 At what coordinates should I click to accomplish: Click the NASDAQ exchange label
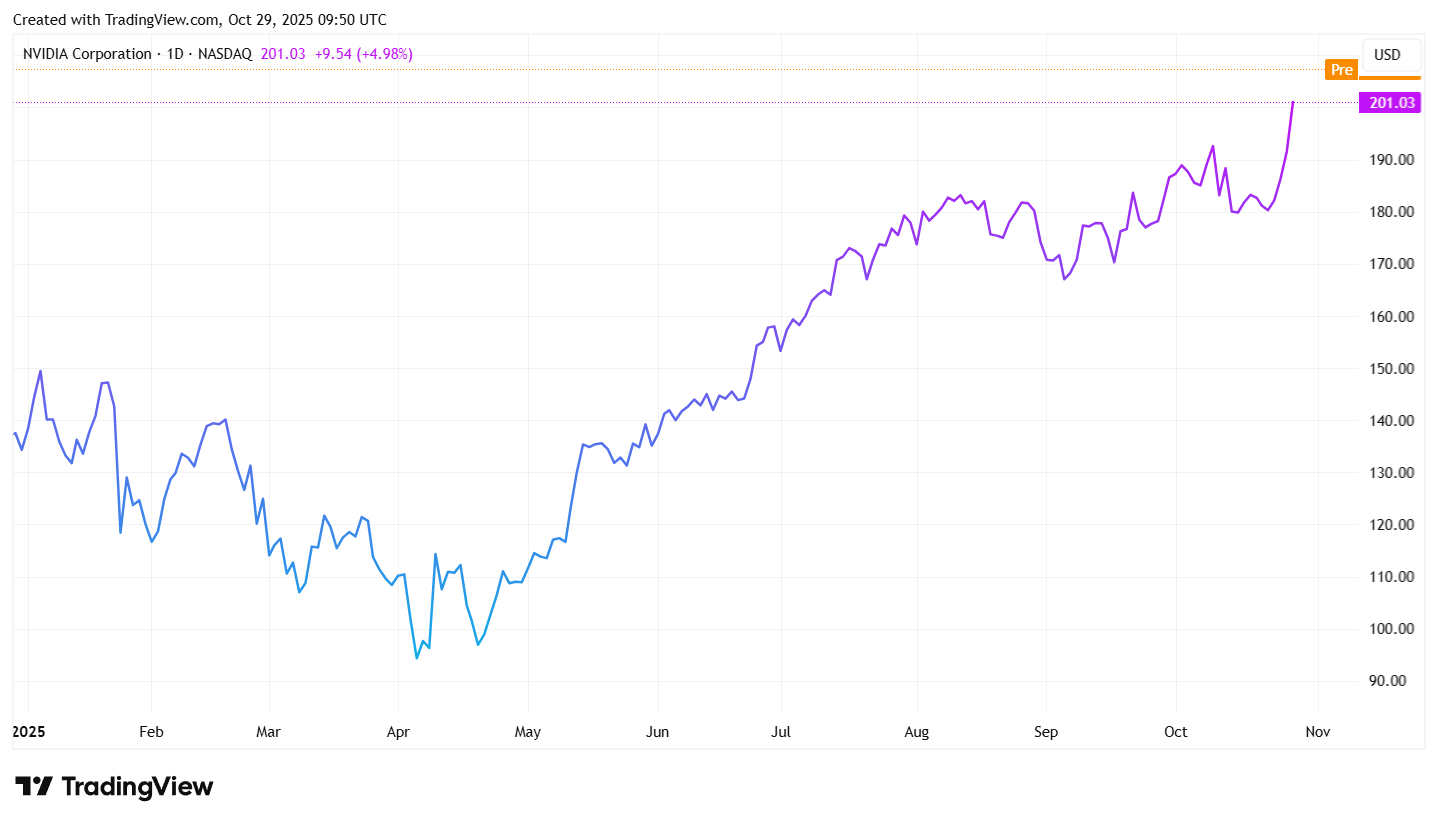[225, 54]
